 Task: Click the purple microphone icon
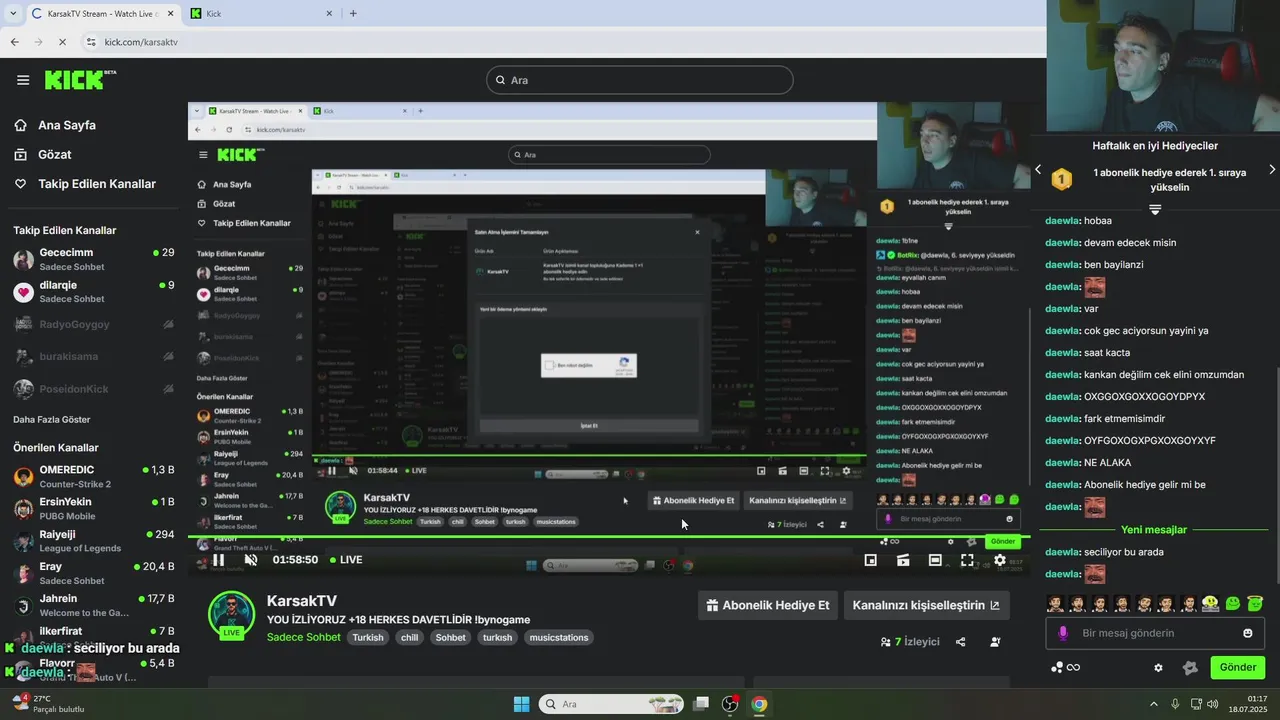1063,633
